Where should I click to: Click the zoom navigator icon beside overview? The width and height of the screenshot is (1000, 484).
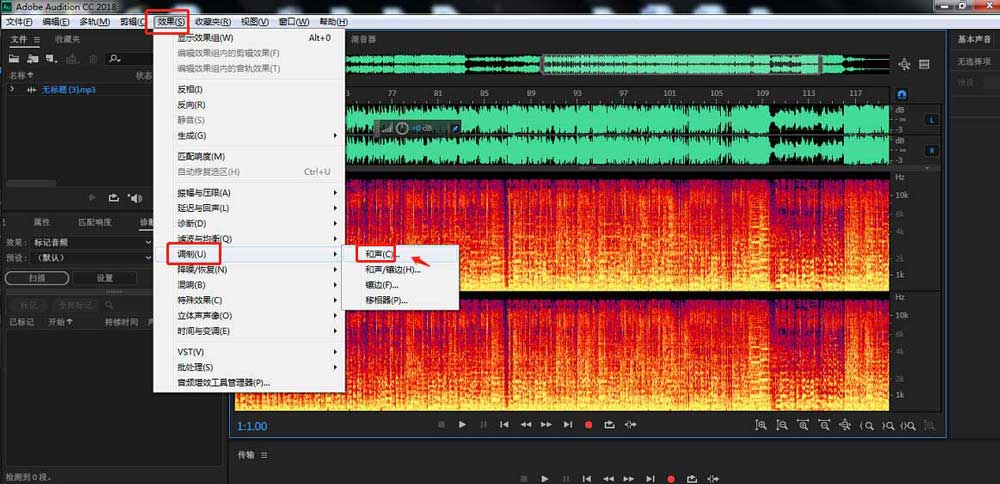pos(904,65)
